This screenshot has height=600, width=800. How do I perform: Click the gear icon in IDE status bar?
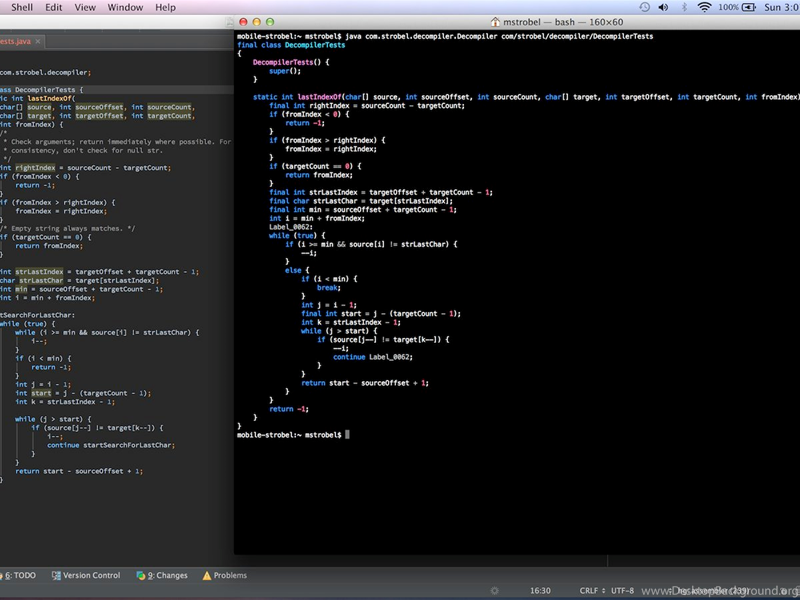[494, 590]
